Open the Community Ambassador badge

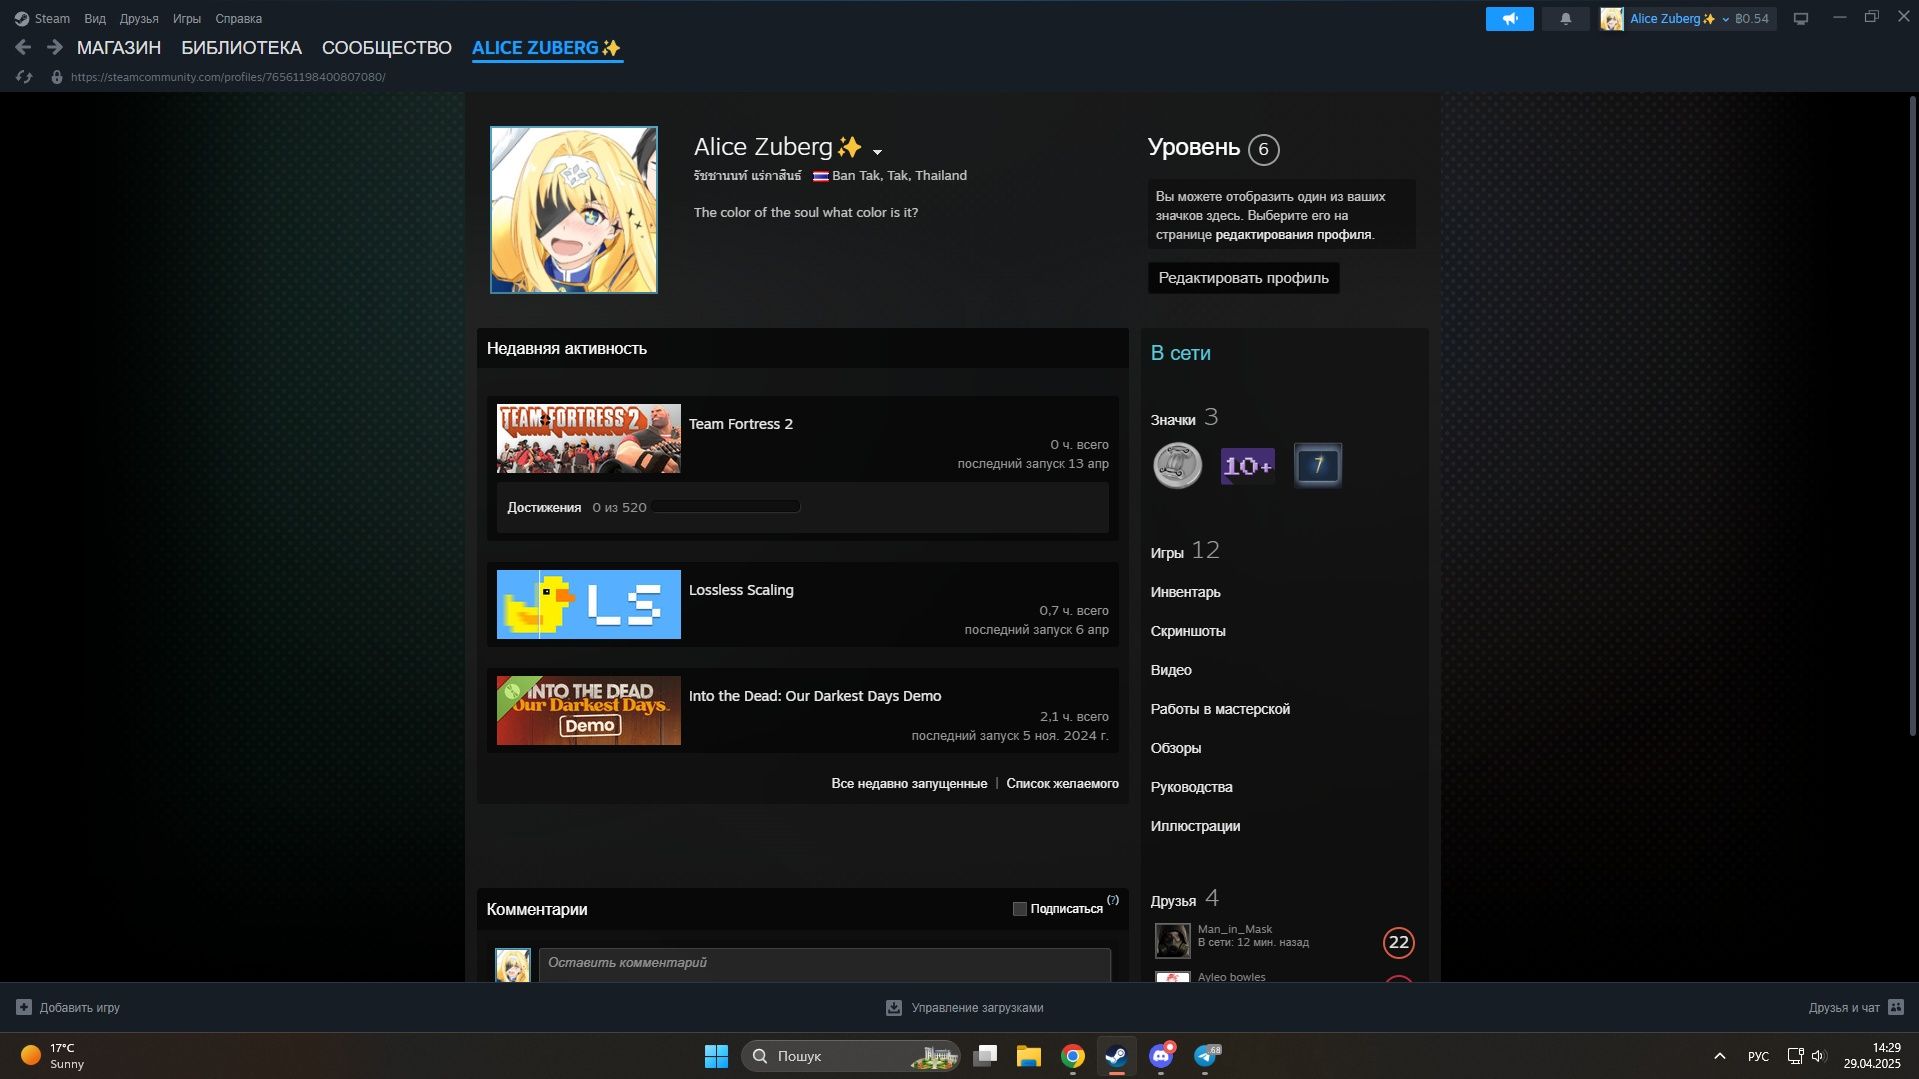1177,465
